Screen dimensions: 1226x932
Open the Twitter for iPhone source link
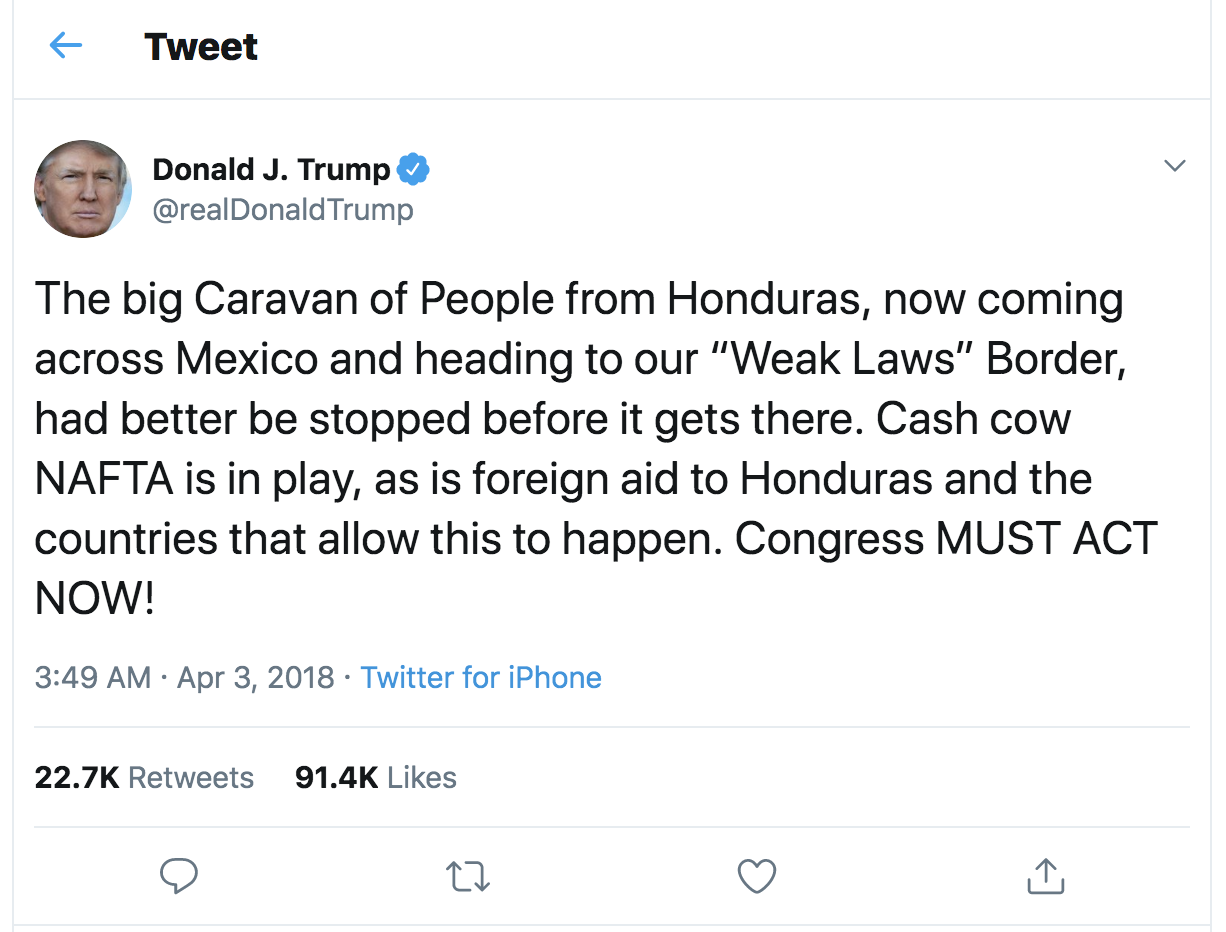pyautogui.click(x=481, y=678)
